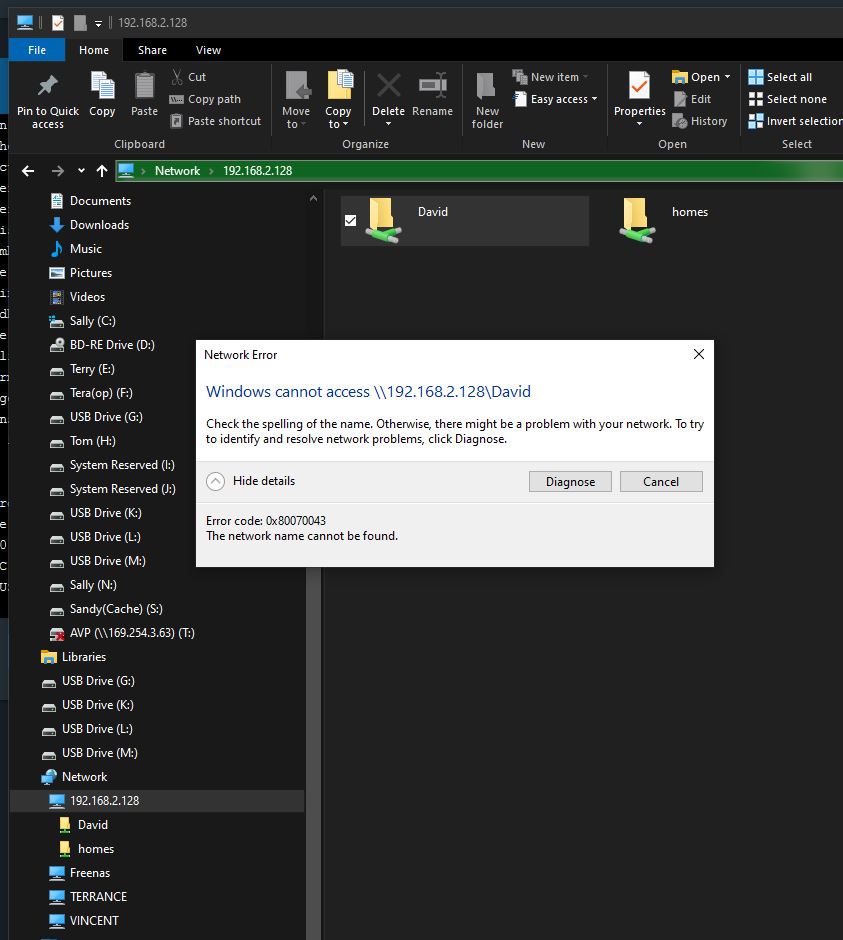Click Edit in the Open group
This screenshot has height=940, width=843.
point(692,99)
